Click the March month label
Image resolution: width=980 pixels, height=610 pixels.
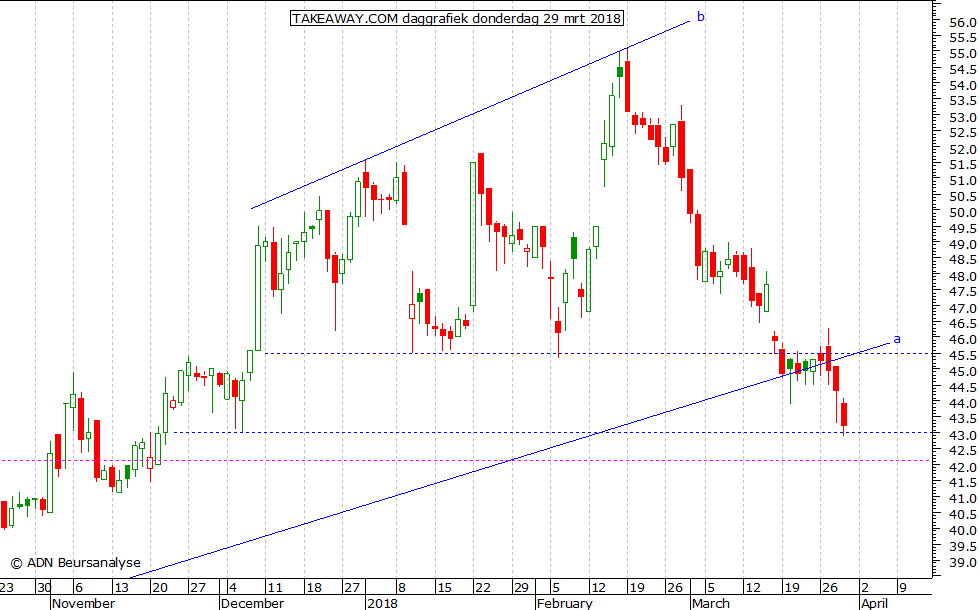(x=711, y=603)
